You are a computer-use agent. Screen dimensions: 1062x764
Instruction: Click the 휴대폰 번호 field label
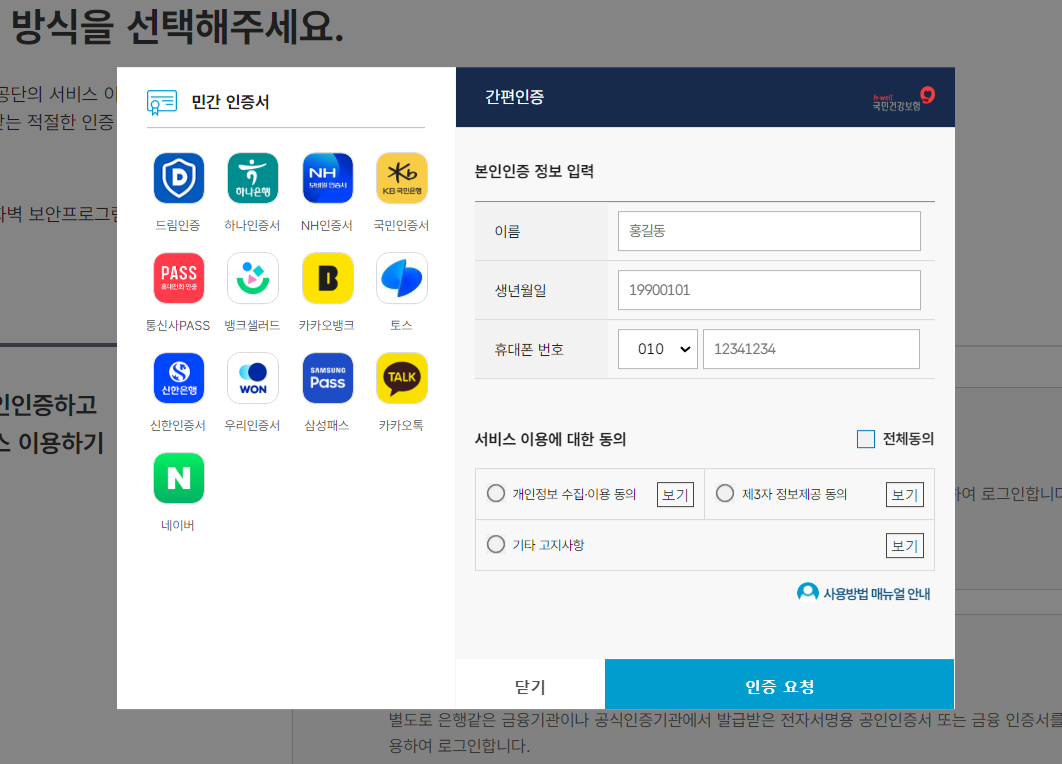point(529,349)
